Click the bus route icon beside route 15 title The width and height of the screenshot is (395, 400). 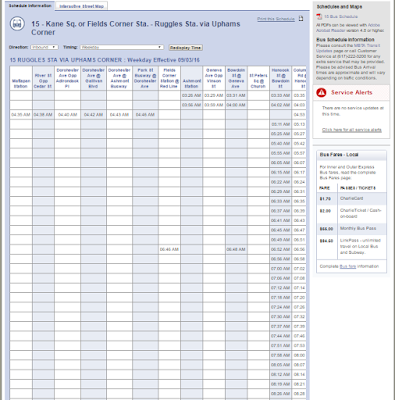(17, 24)
